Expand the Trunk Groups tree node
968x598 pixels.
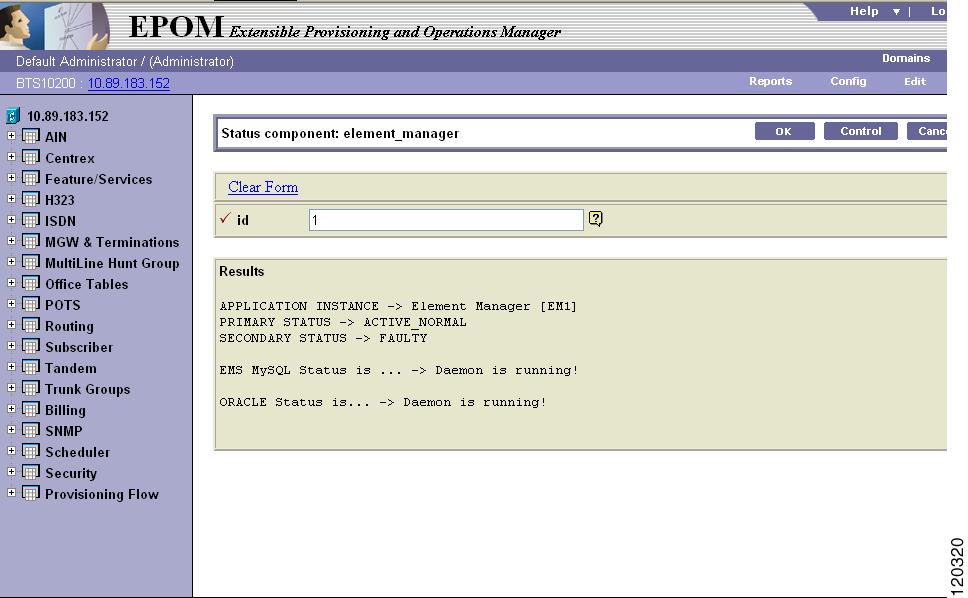(x=9, y=389)
